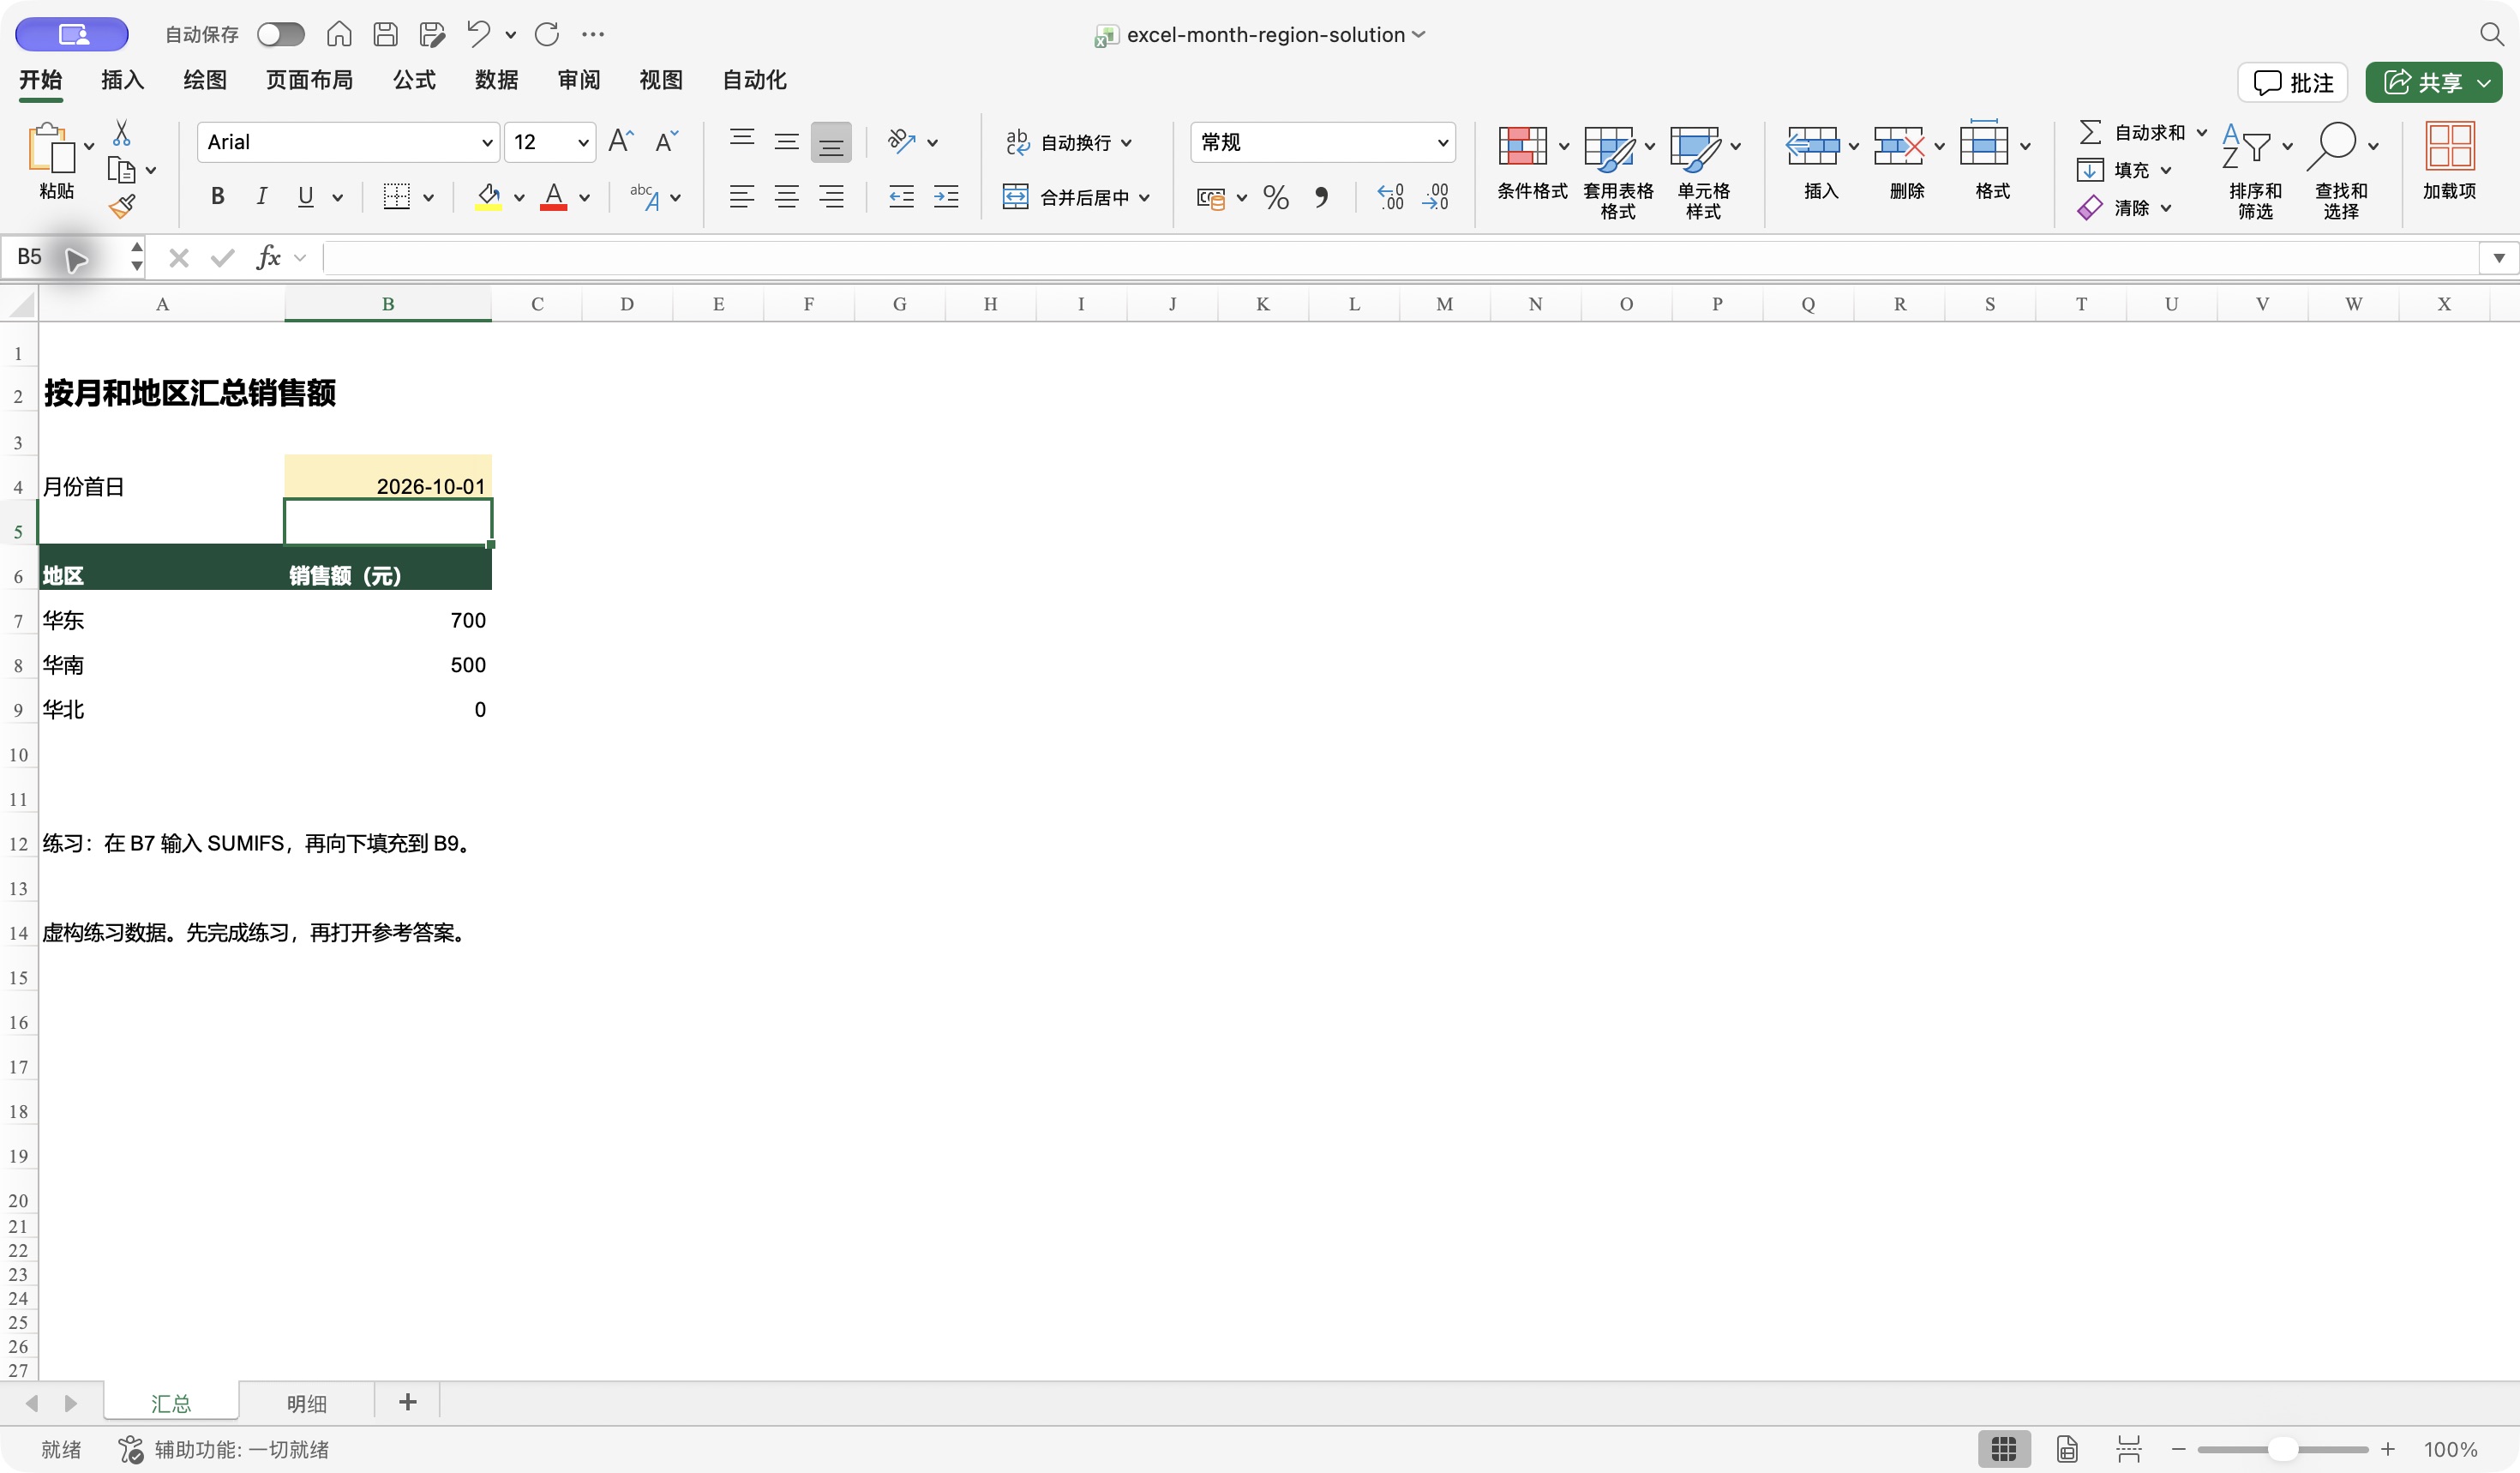Image resolution: width=2520 pixels, height=1473 pixels.
Task: Click the 加载项 add-ins icon
Action: (x=2449, y=146)
